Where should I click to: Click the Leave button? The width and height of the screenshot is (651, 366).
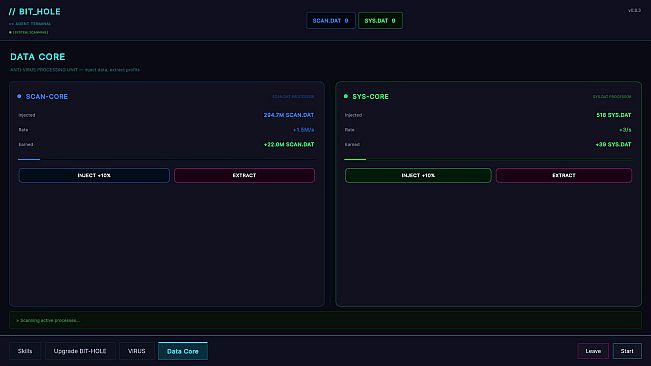click(x=593, y=351)
